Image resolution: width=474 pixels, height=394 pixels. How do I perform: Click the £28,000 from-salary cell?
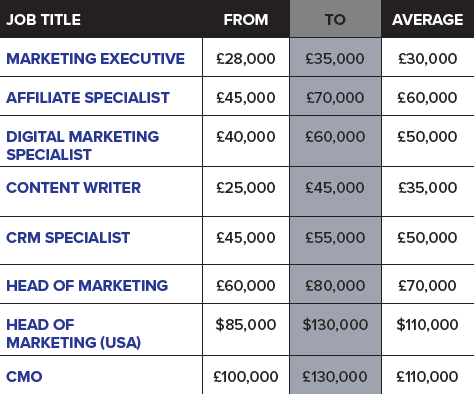[x=246, y=59]
